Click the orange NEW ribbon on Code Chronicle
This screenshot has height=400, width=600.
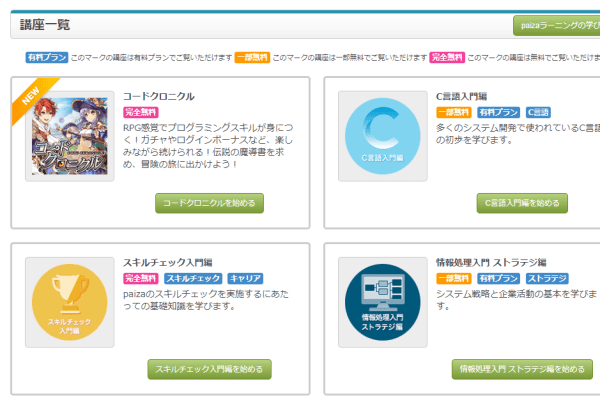point(29,96)
